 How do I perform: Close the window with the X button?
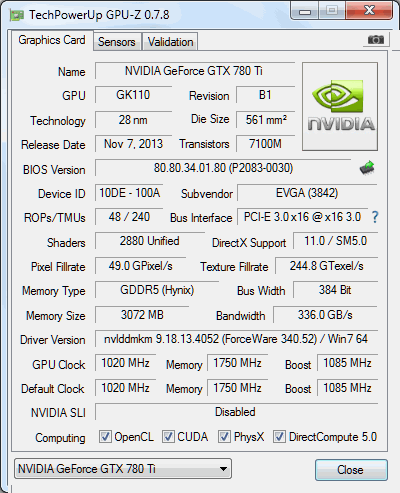[x=369, y=11]
